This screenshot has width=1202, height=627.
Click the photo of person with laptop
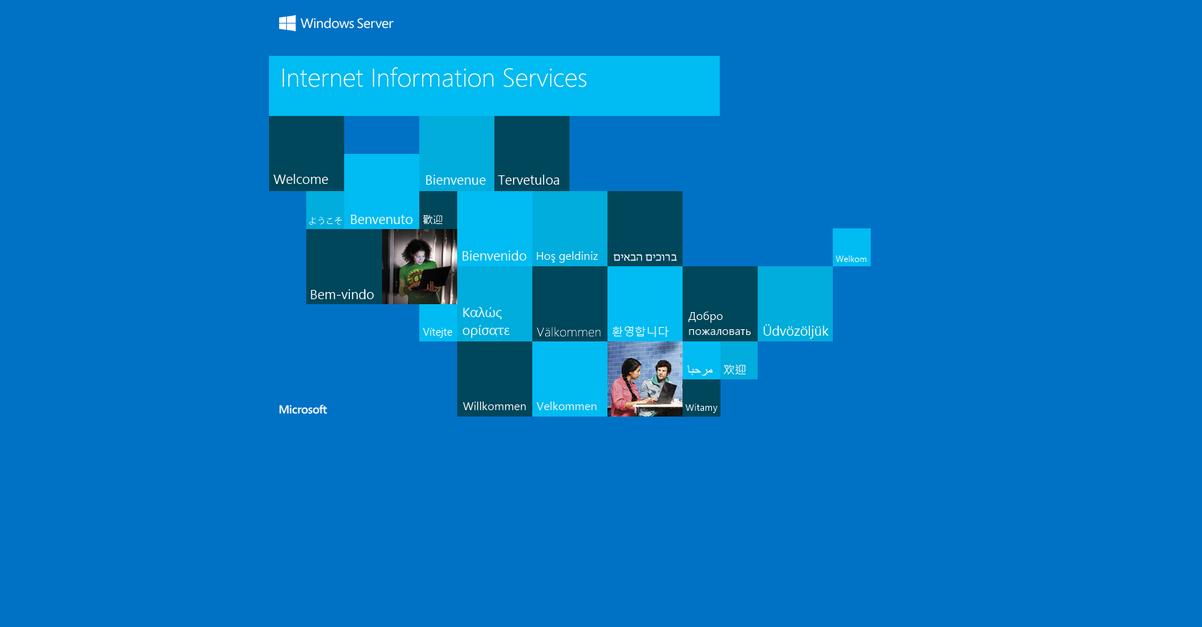pos(419,266)
